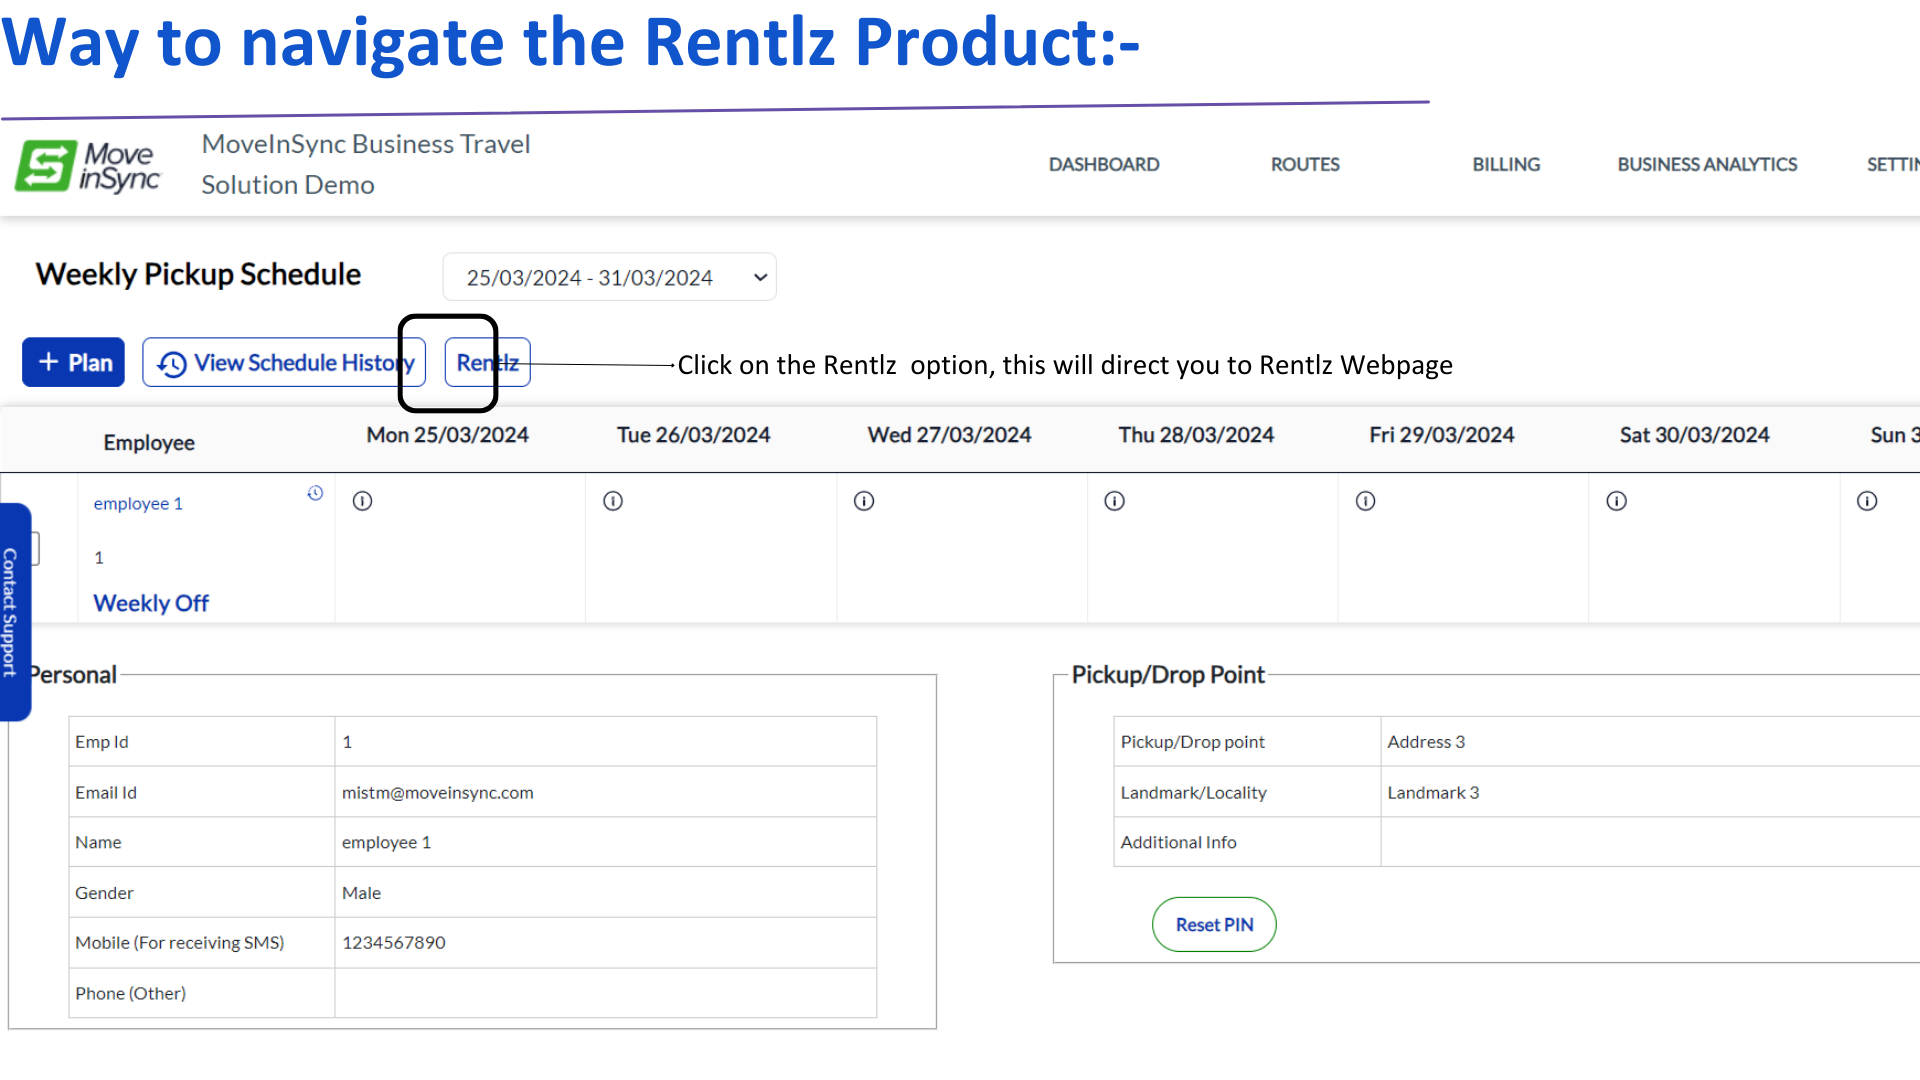
Task: Click info icon under Wed 27/03/2024
Action: [864, 501]
